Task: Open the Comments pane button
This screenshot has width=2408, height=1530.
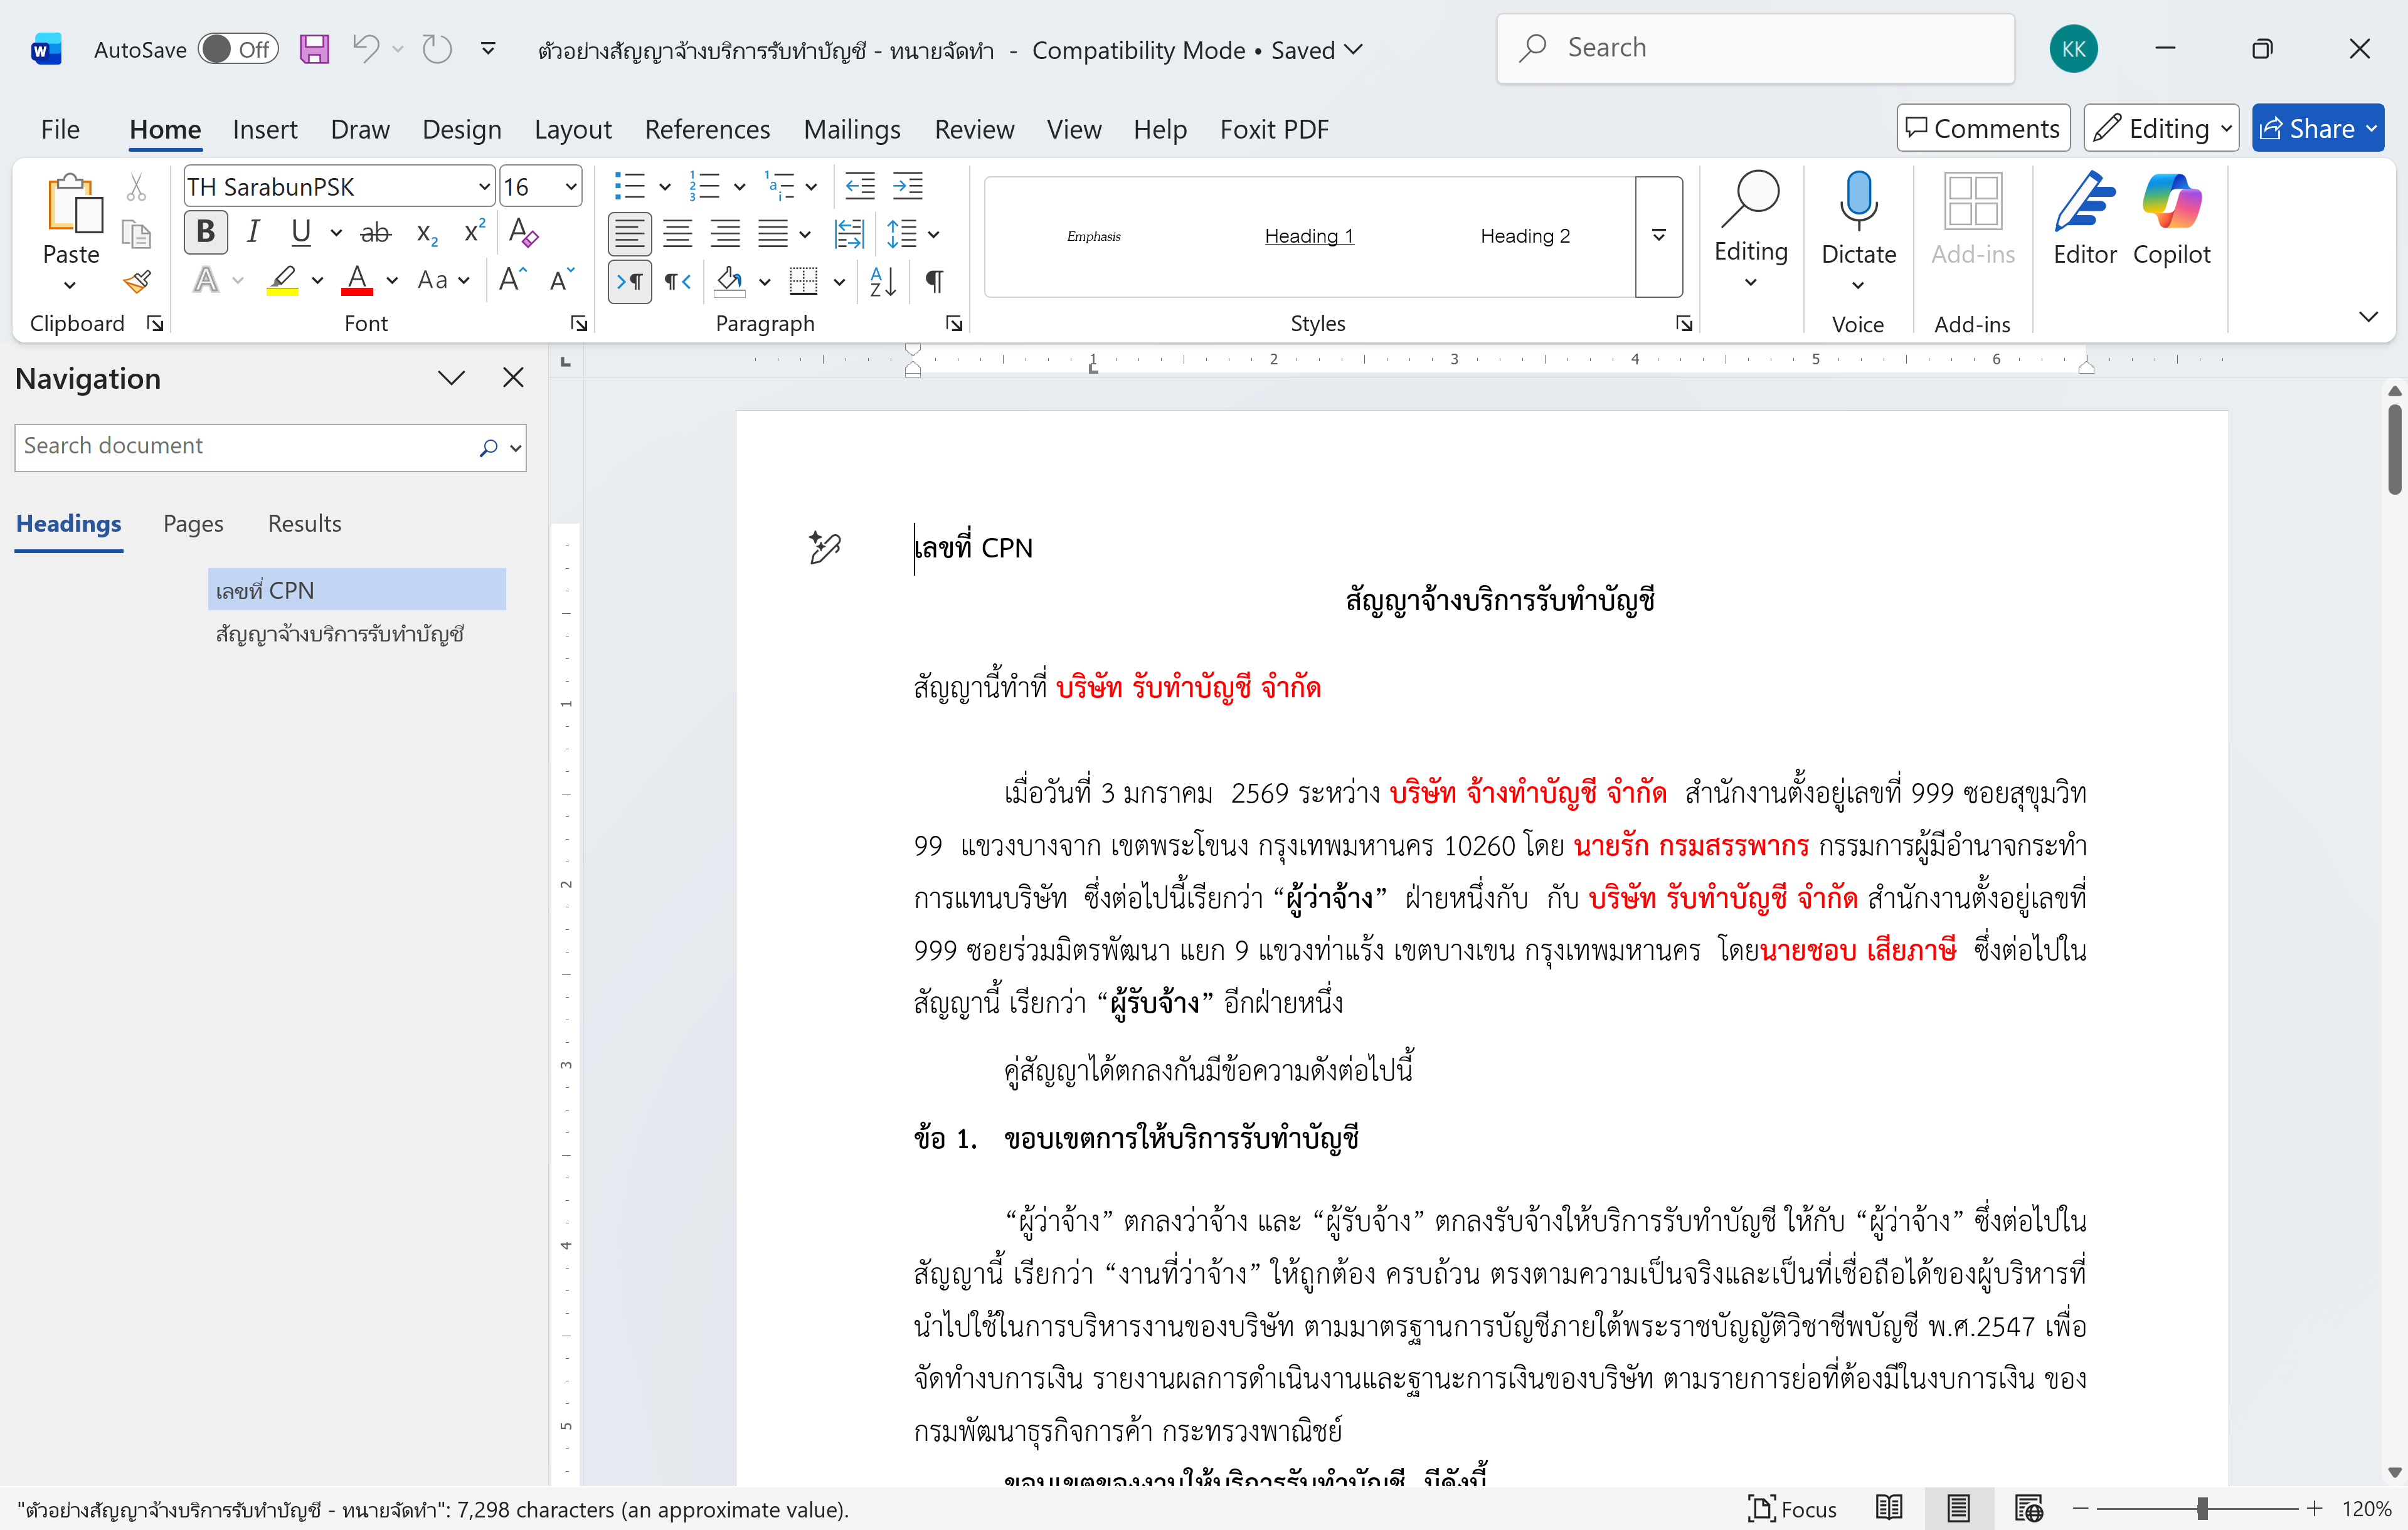Action: pos(1982,128)
